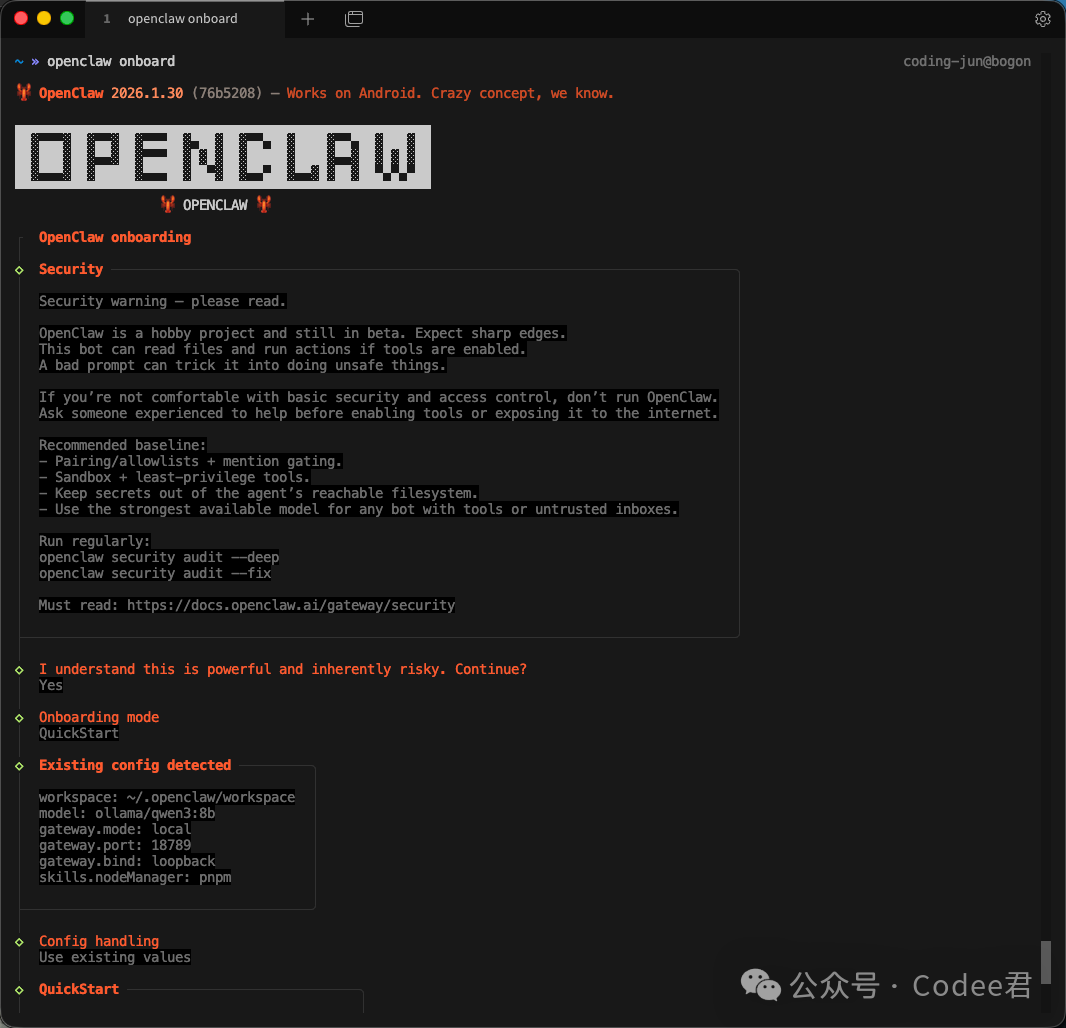Click the OpenClaw onboarding heading
Viewport: 1066px width, 1028px height.
(x=115, y=237)
